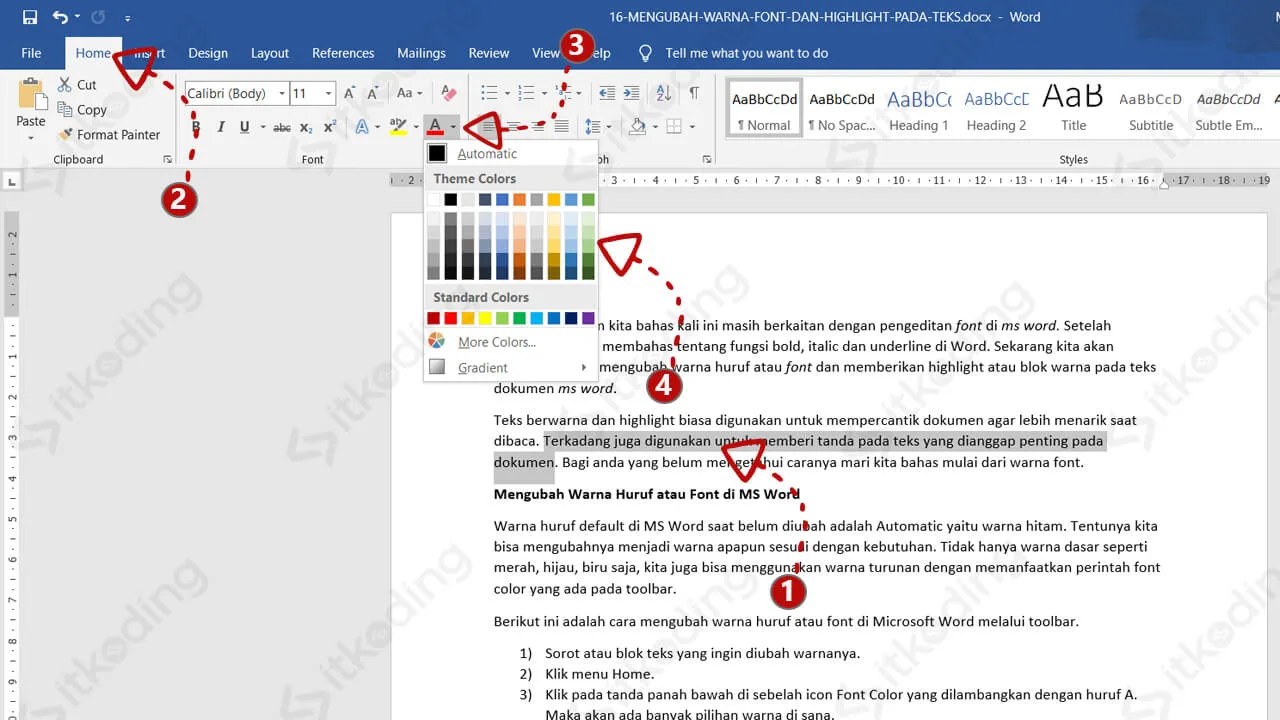This screenshot has height=720, width=1280.
Task: Click the Font Color red A icon
Action: click(435, 127)
